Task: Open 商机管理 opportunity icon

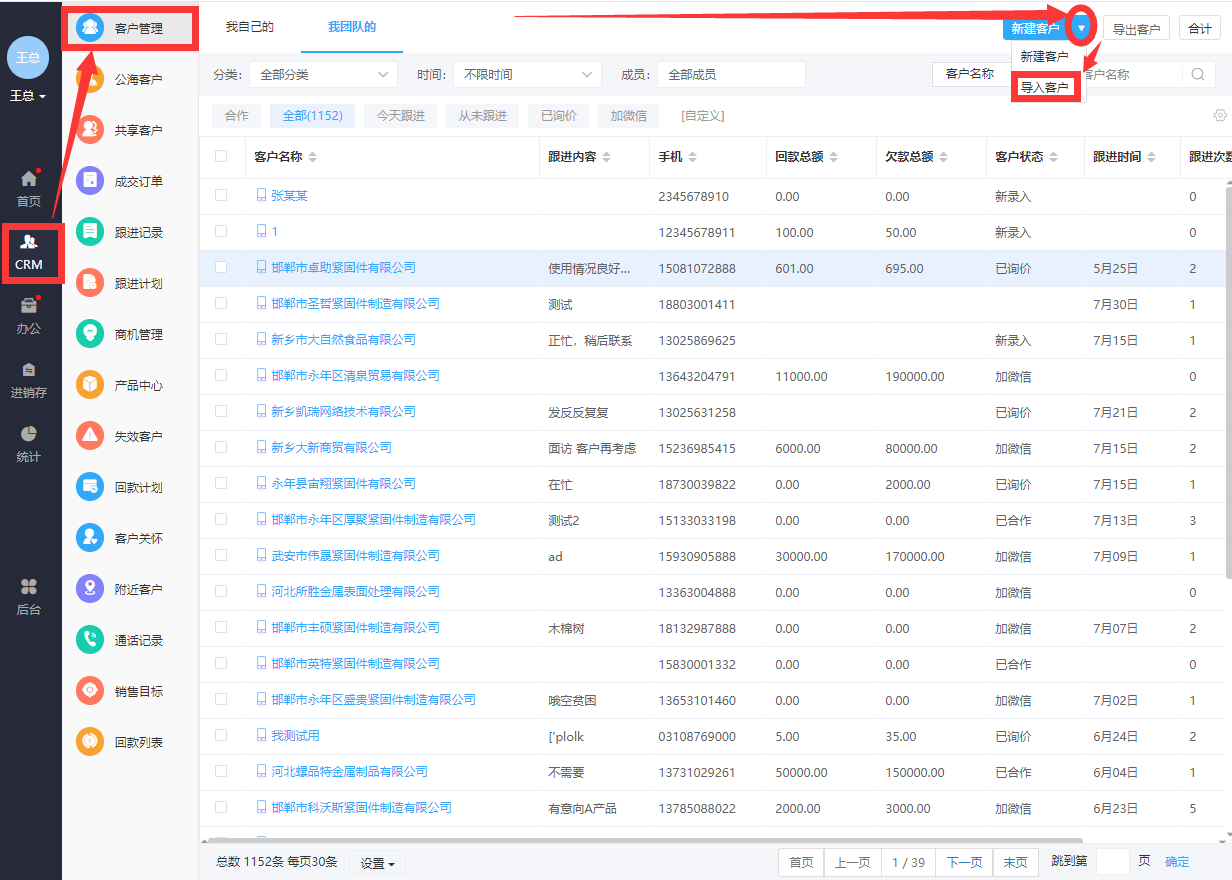Action: pos(90,334)
